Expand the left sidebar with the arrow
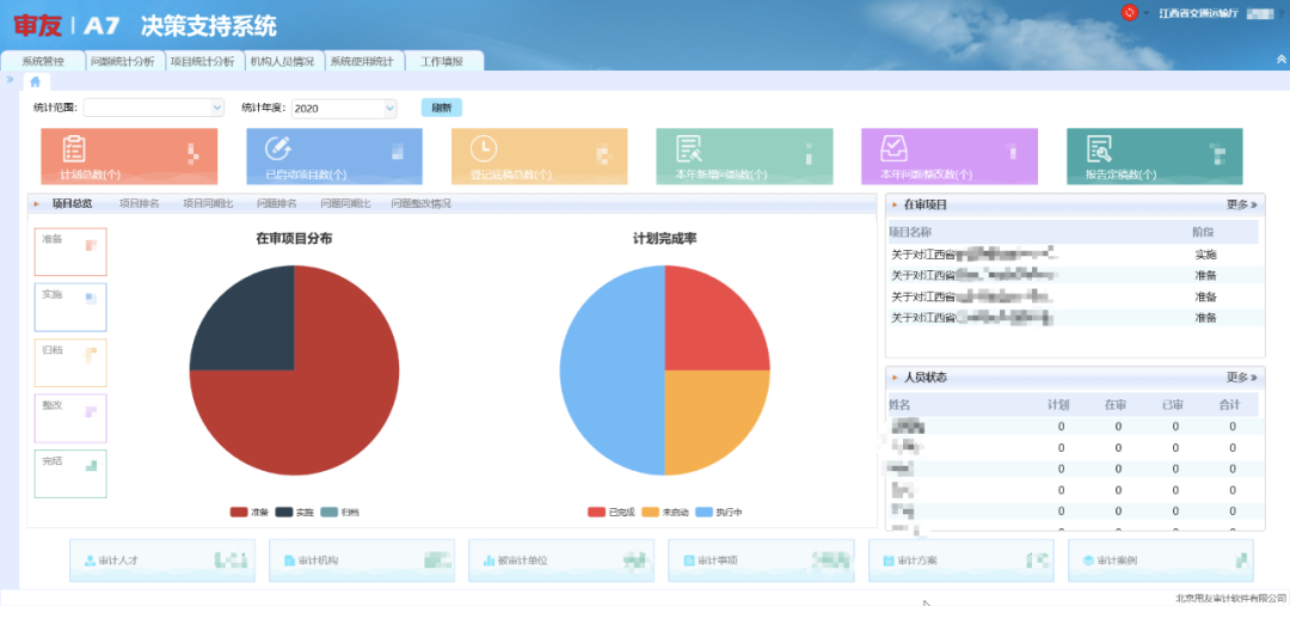 pyautogui.click(x=9, y=79)
